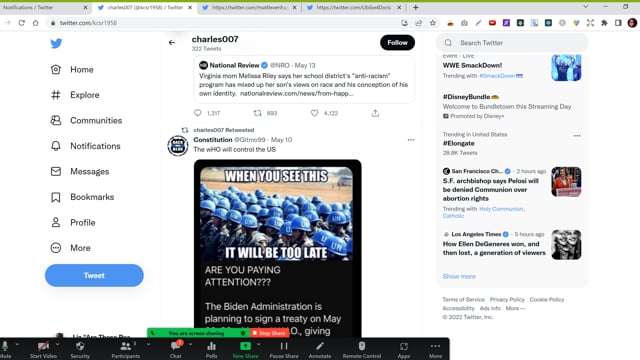
Task: Open Zoom Chat
Action: point(176,350)
